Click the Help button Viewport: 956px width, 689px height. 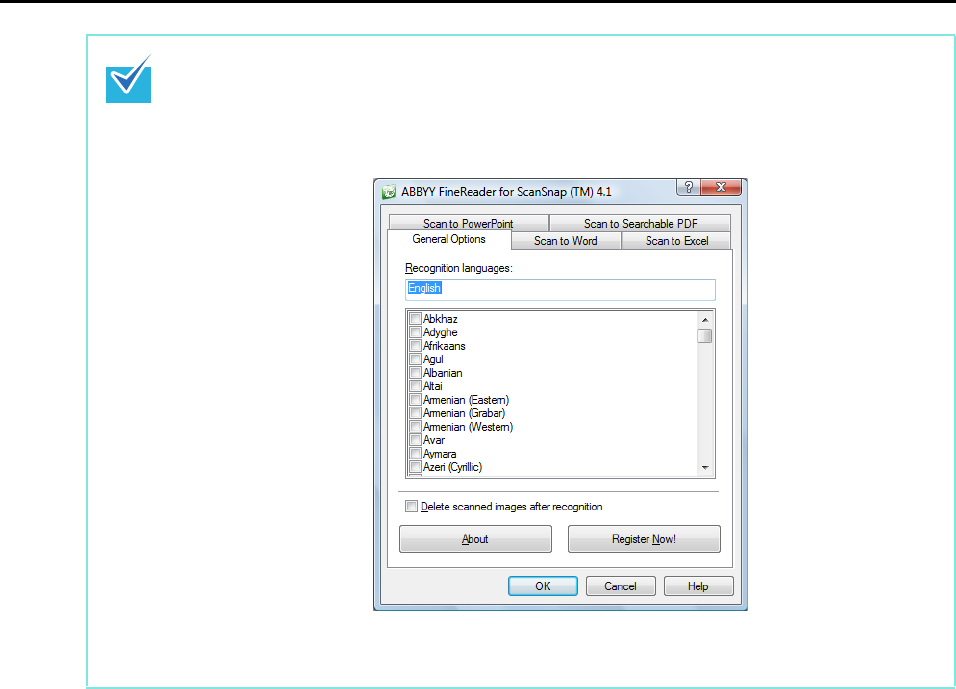[698, 586]
